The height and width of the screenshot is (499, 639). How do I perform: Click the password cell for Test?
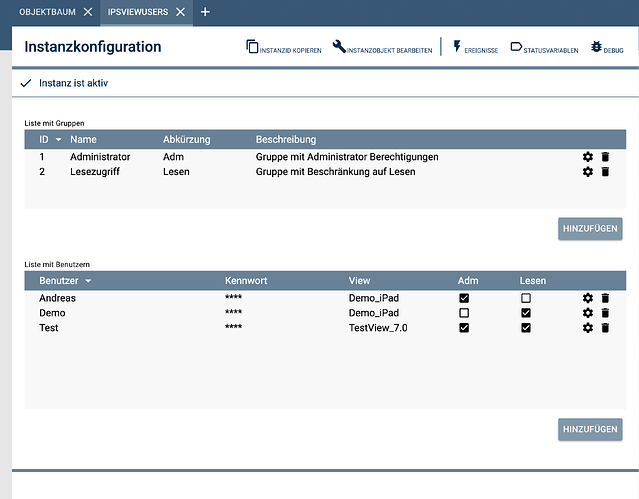click(x=233, y=327)
